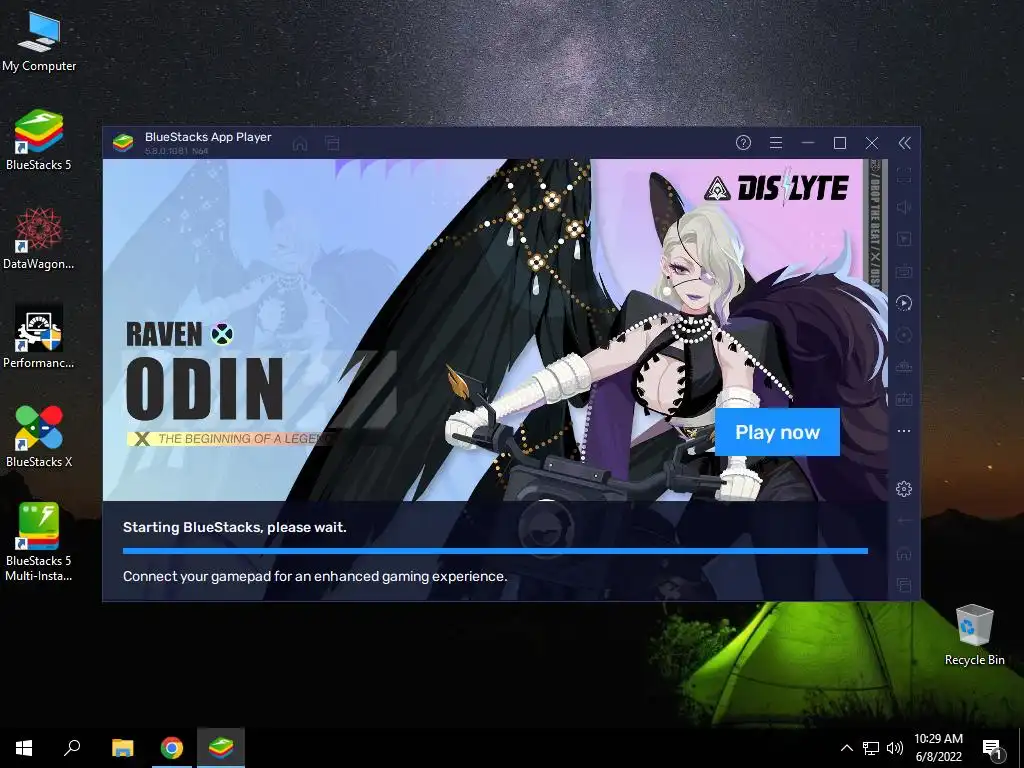Open macro recorder play-circle icon
The height and width of the screenshot is (768, 1024).
[x=904, y=303]
